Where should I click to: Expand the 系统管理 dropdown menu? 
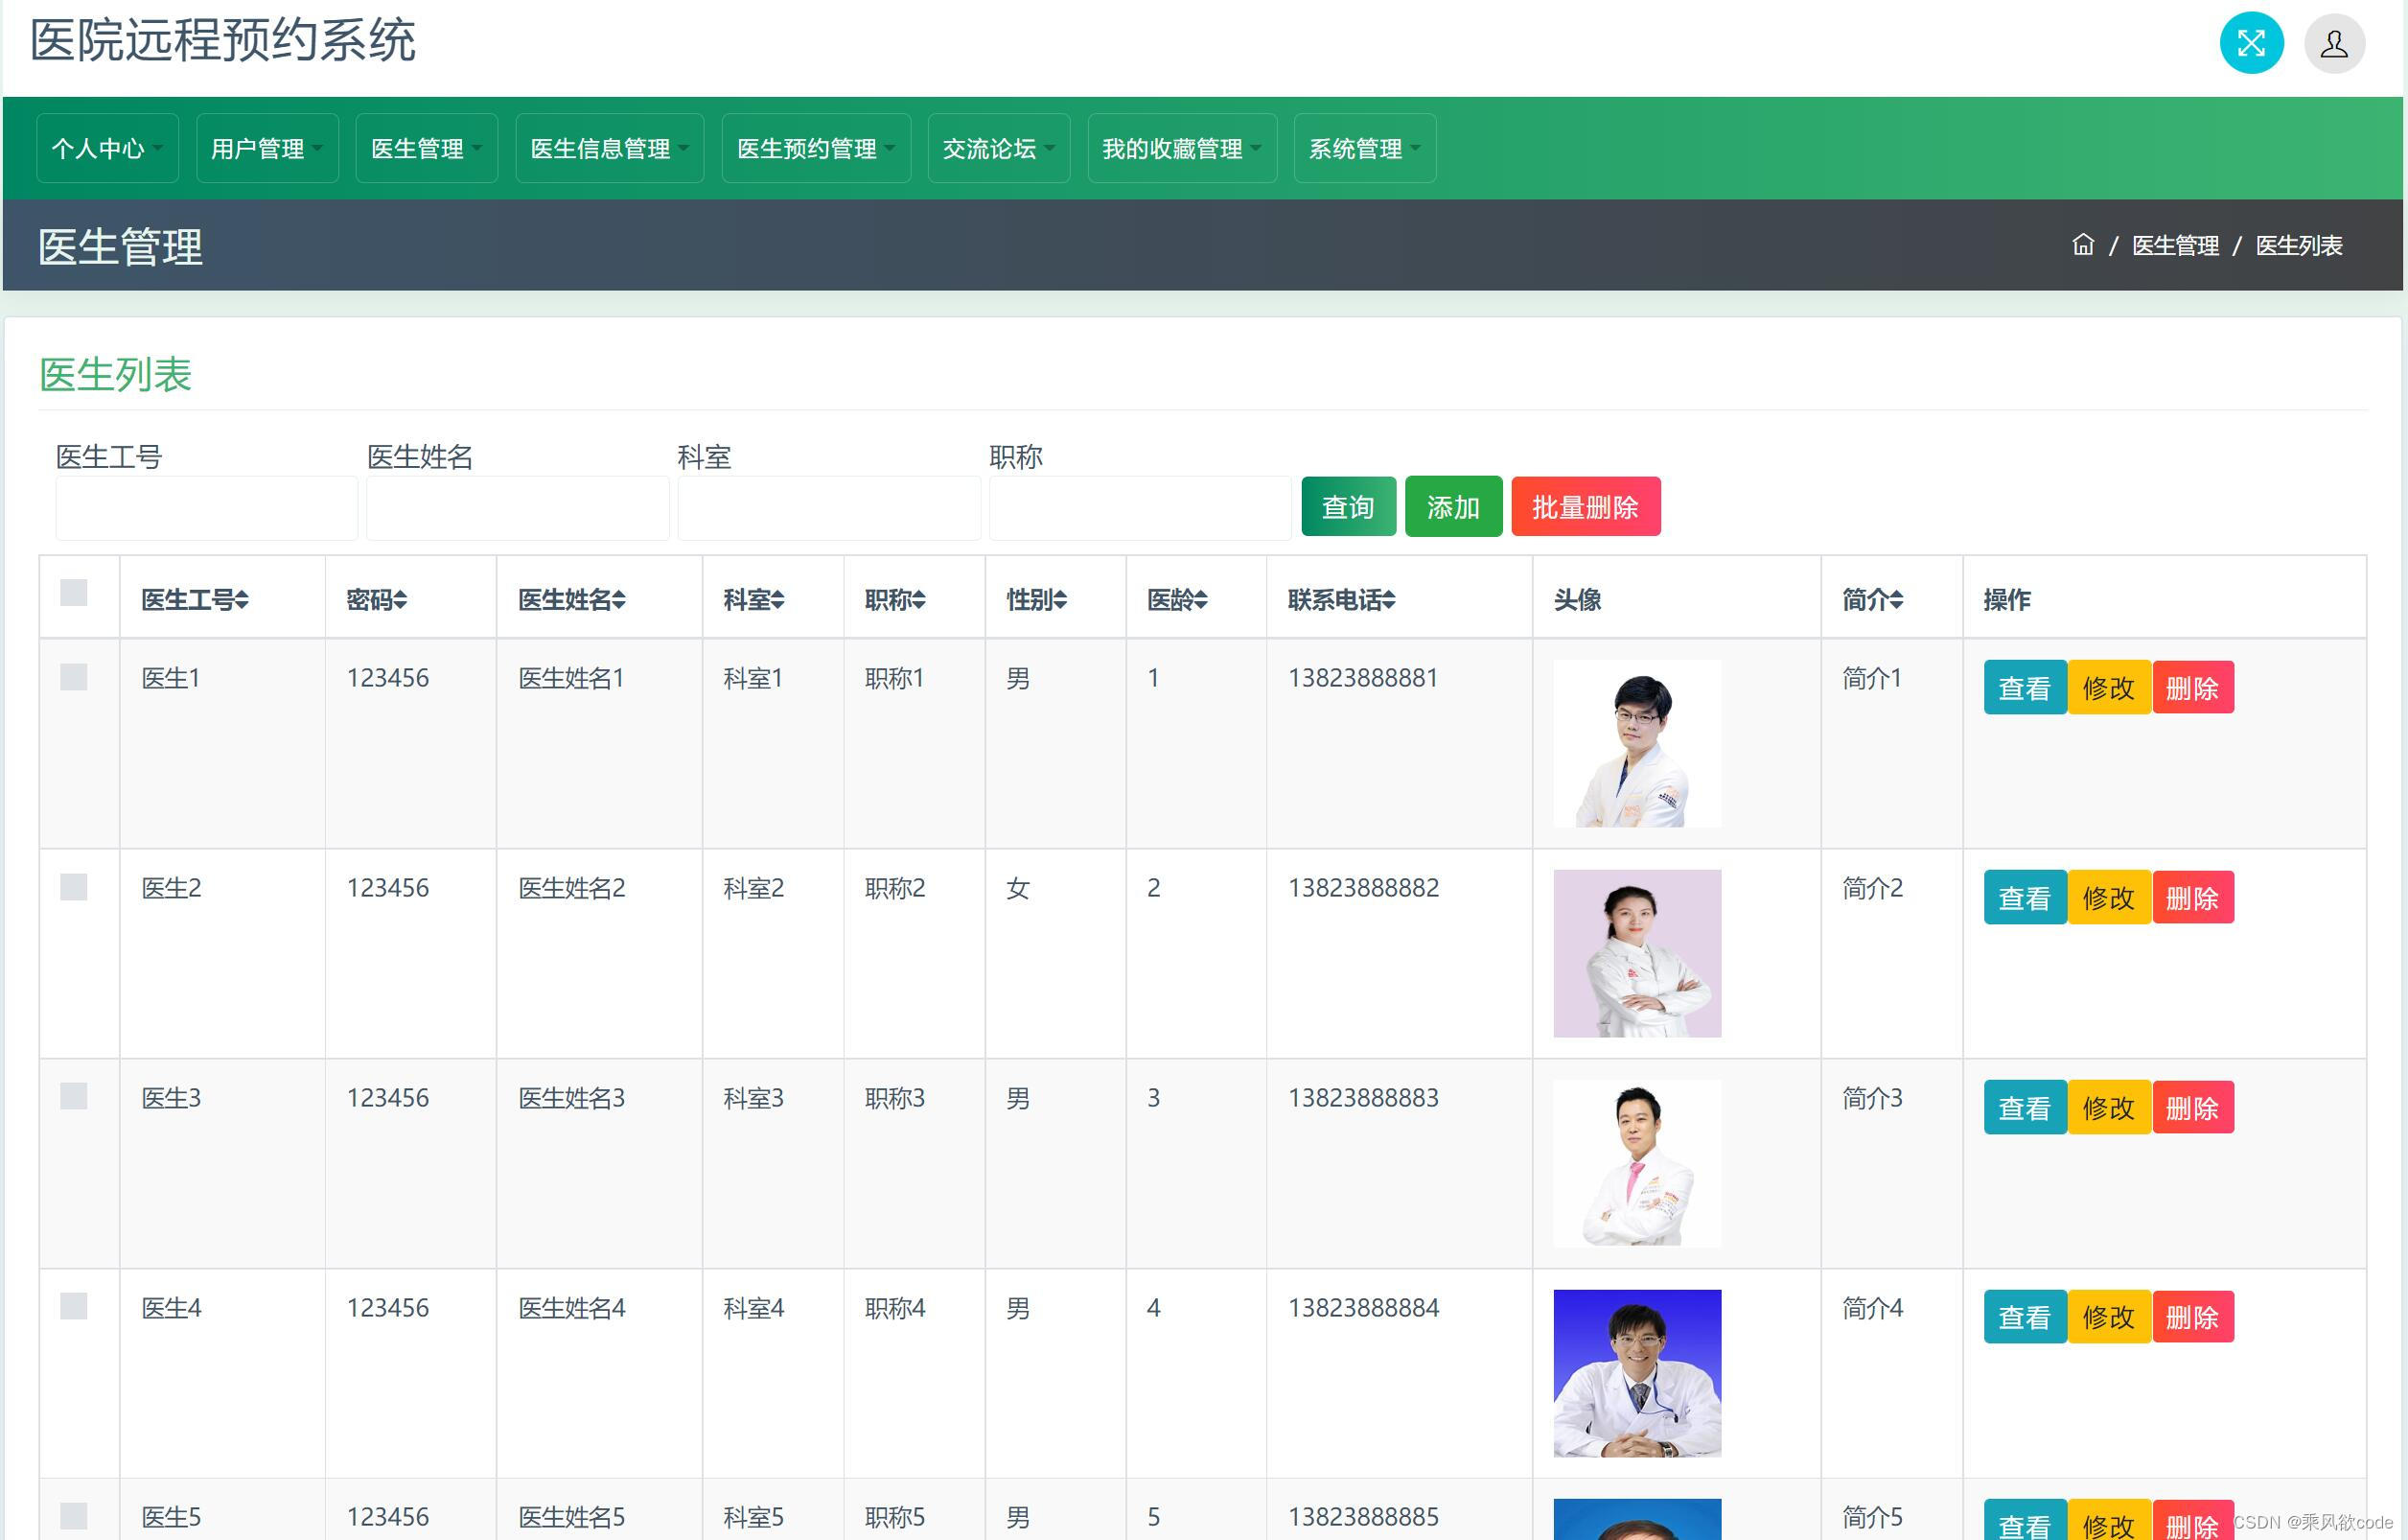[1364, 149]
